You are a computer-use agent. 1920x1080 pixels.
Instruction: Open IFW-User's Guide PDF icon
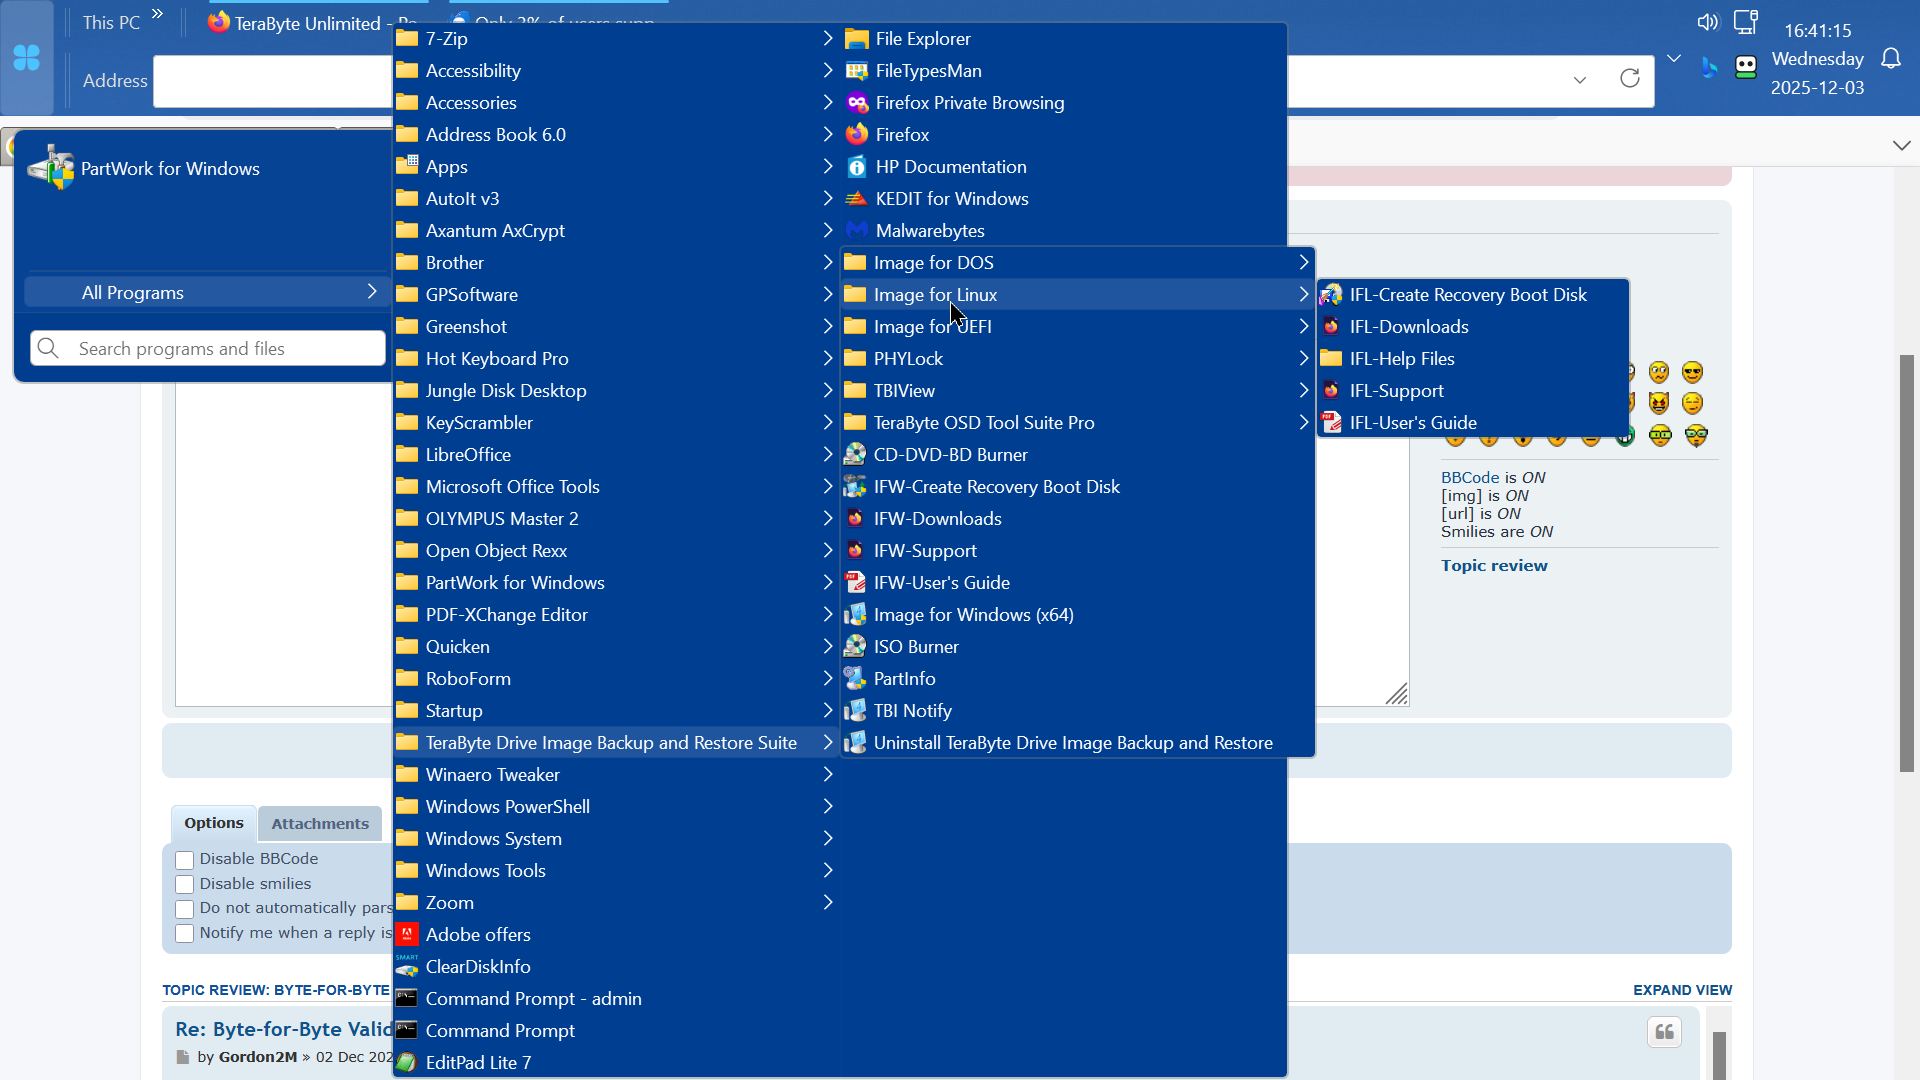pos(855,583)
